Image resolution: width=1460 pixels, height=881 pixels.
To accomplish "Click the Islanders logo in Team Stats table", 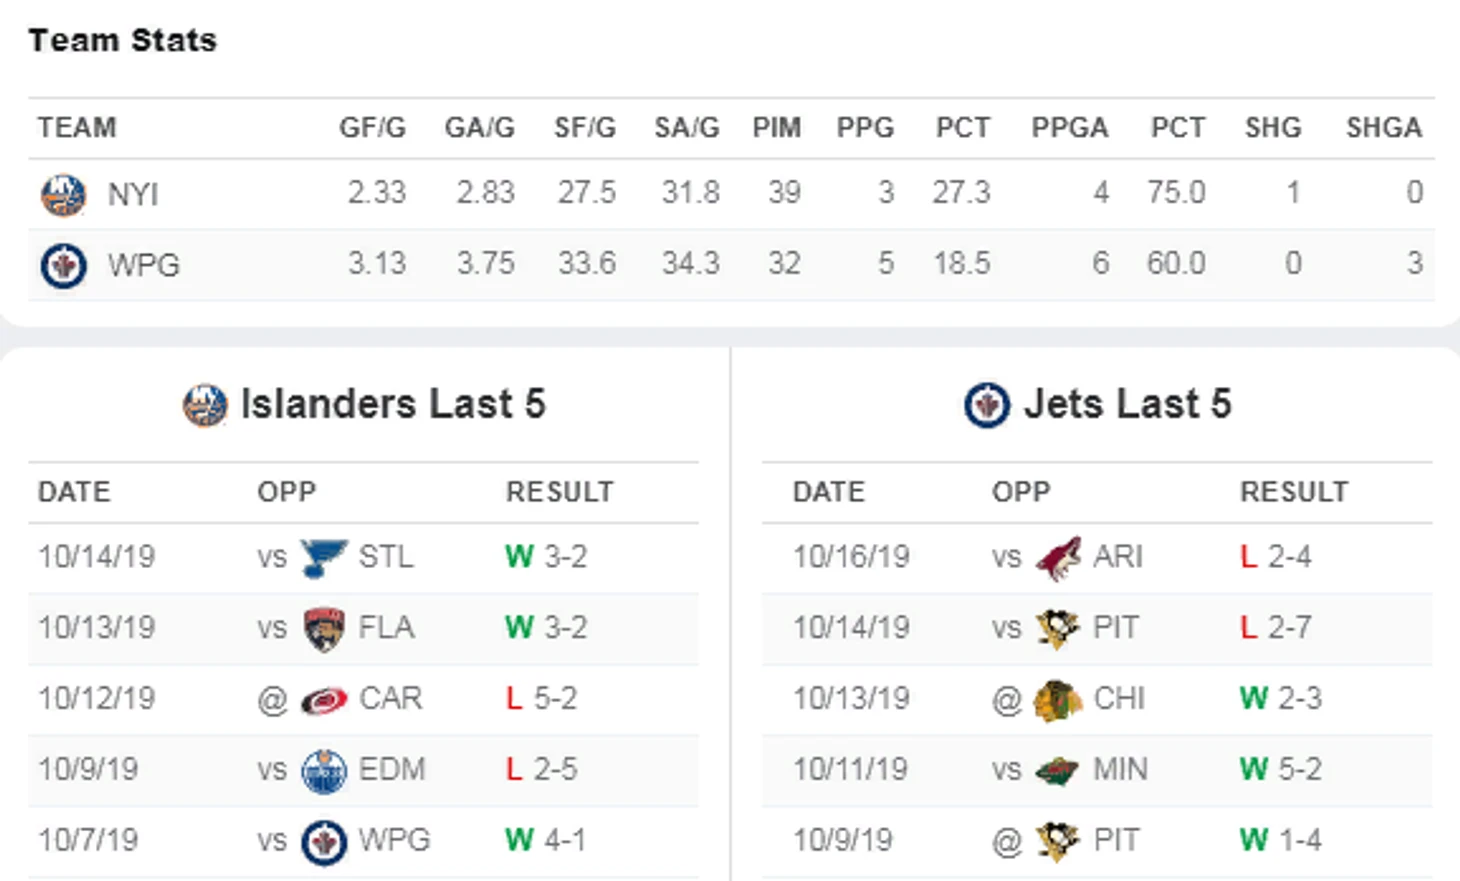I will (62, 194).
